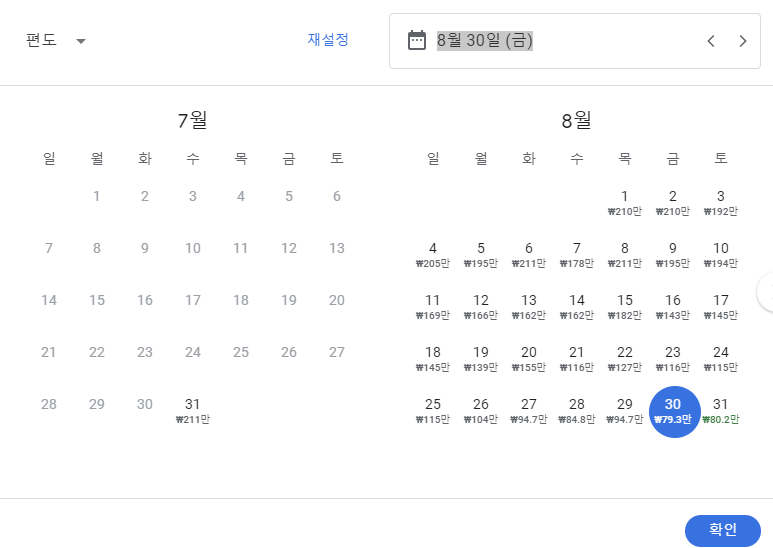This screenshot has height=548, width=773.
Task: Select August 10 priced ₩194만
Action: 721,255
